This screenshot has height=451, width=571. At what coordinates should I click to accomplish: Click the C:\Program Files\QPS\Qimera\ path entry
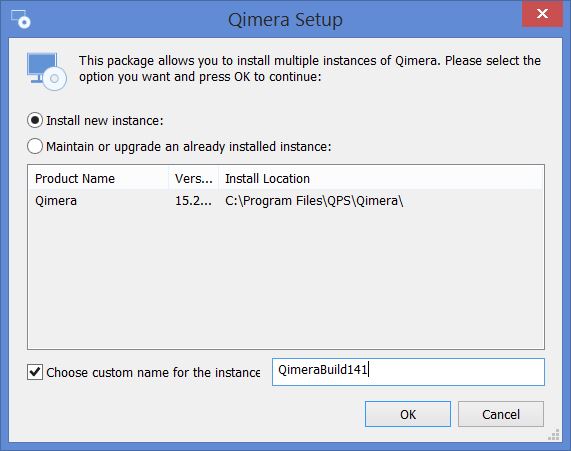coord(314,201)
